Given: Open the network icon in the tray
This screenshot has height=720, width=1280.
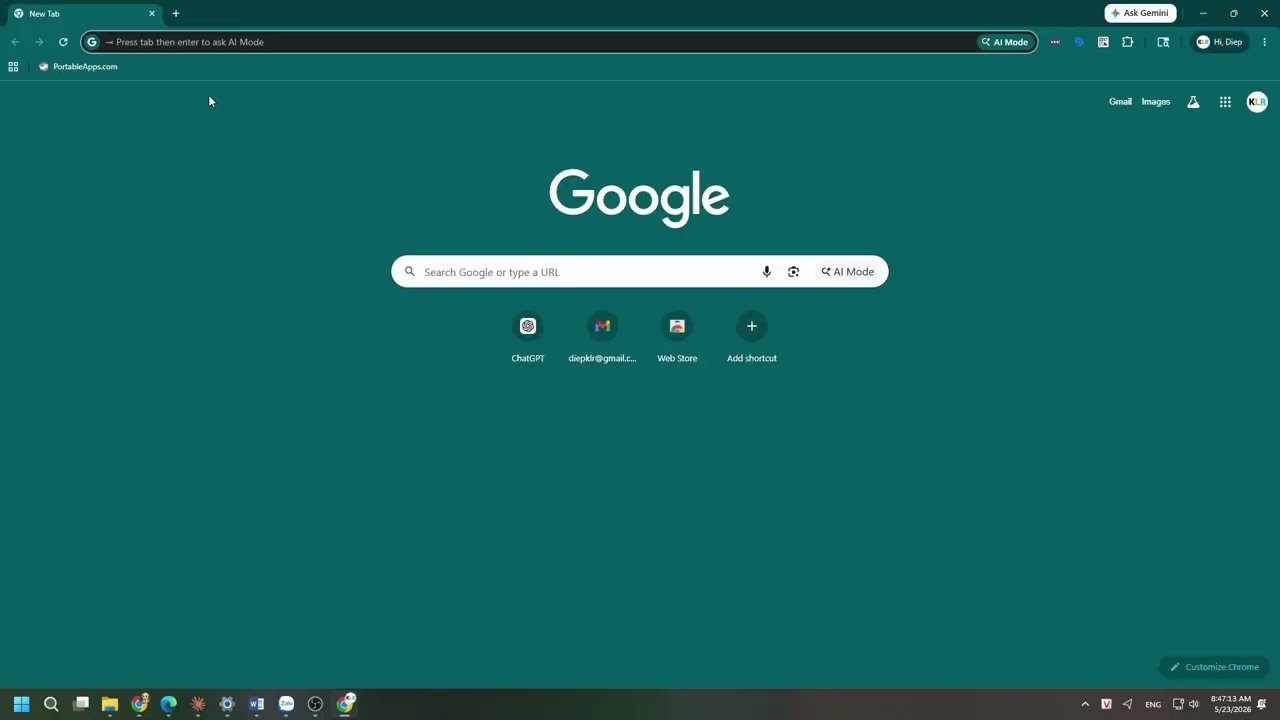Looking at the screenshot, I should coord(1178,704).
